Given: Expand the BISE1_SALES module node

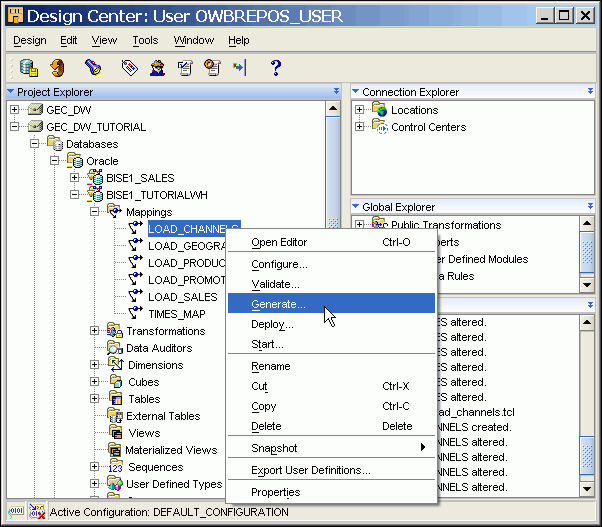Looking at the screenshot, I should pos(74,177).
